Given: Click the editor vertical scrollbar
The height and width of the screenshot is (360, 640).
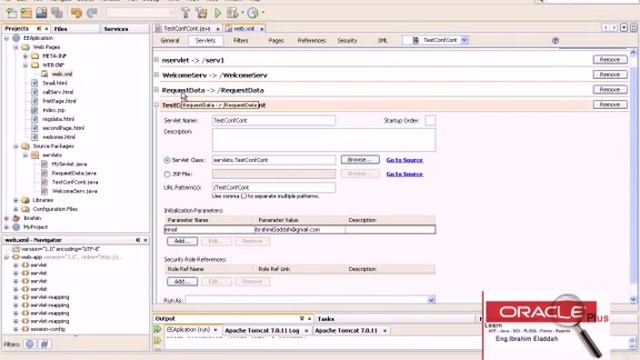Looking at the screenshot, I should click(x=633, y=176).
